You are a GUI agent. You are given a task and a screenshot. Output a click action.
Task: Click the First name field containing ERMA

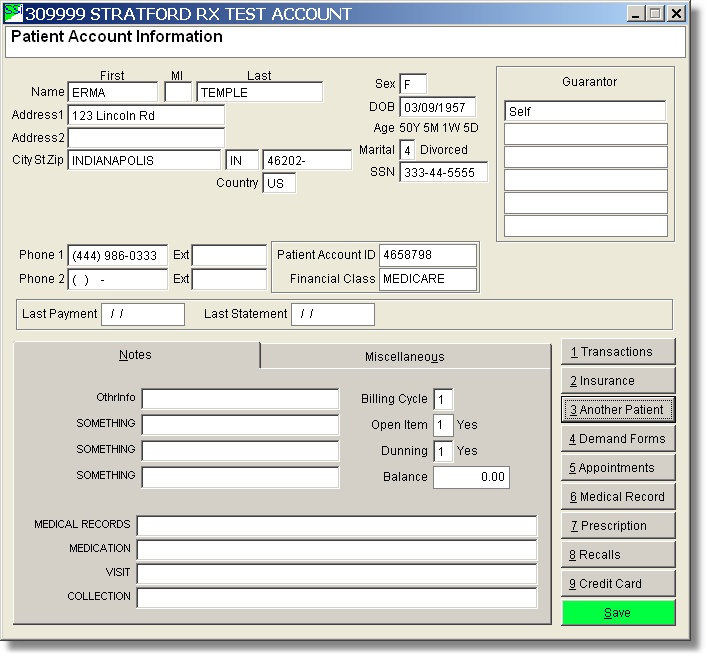point(112,93)
